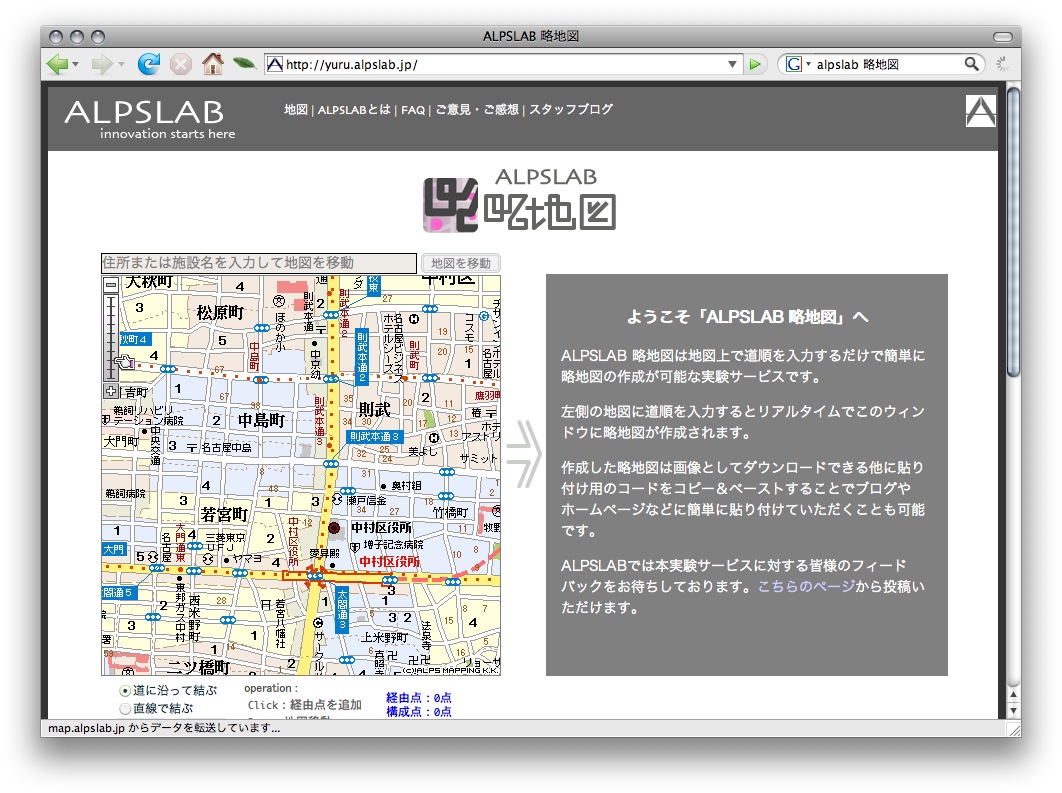The image size is (1062, 793).
Task: Open the forward button history dropdown arrow
Action: [121, 64]
